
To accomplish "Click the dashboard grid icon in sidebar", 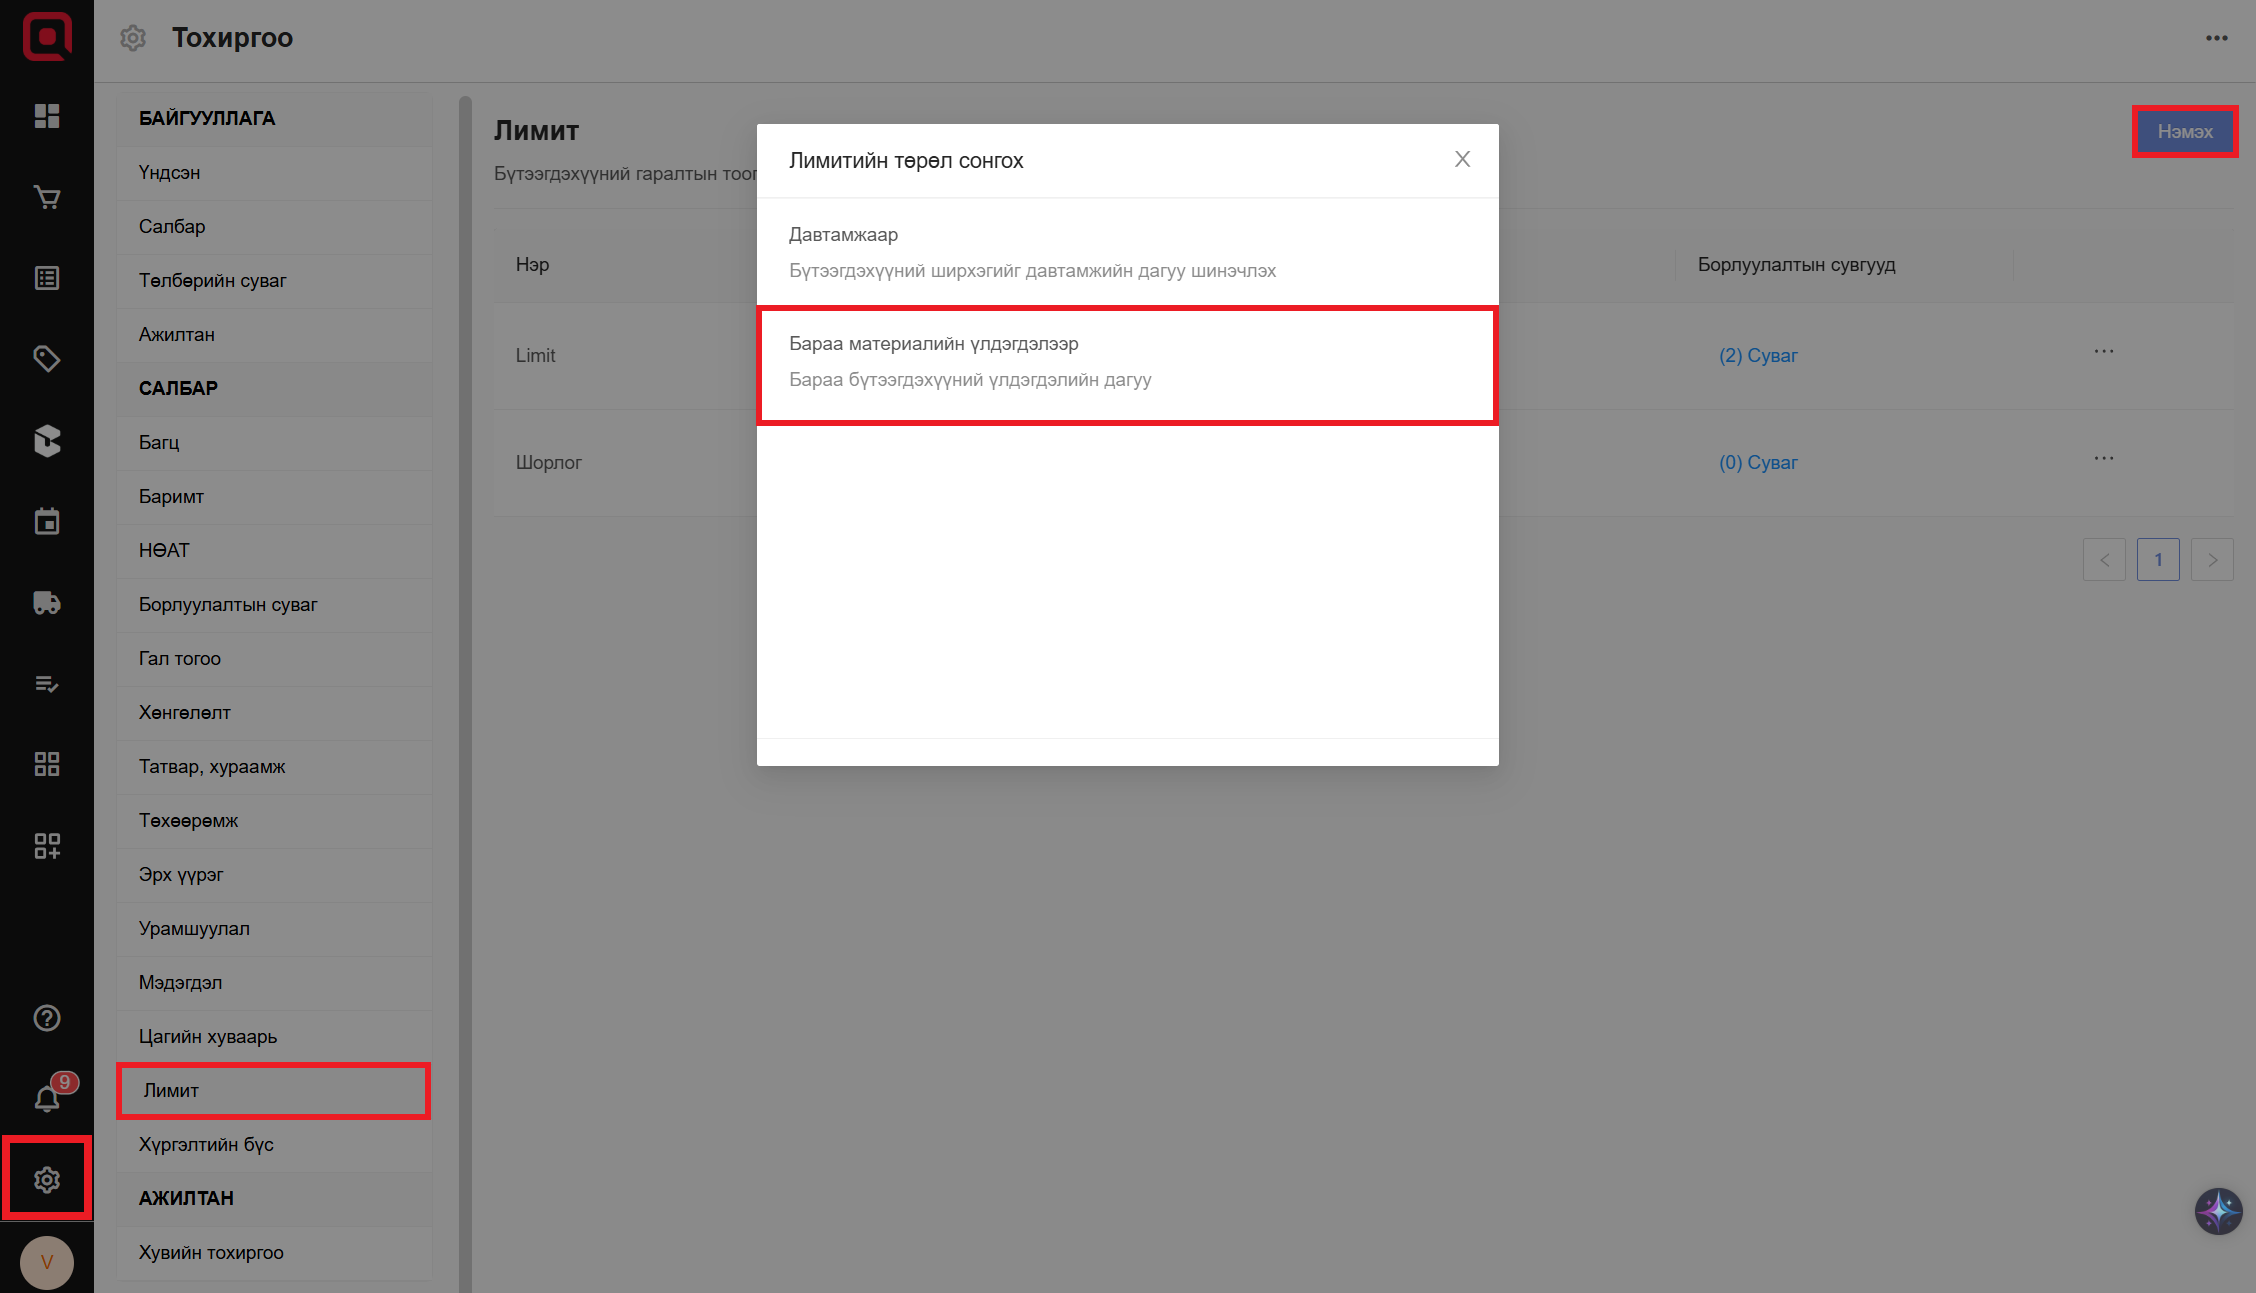I will (x=47, y=116).
